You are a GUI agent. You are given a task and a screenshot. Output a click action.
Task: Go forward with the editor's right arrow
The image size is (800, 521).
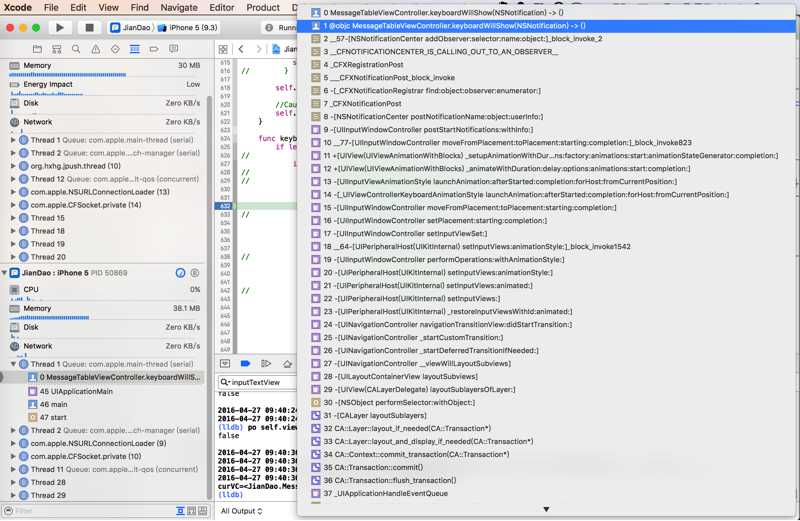point(259,49)
